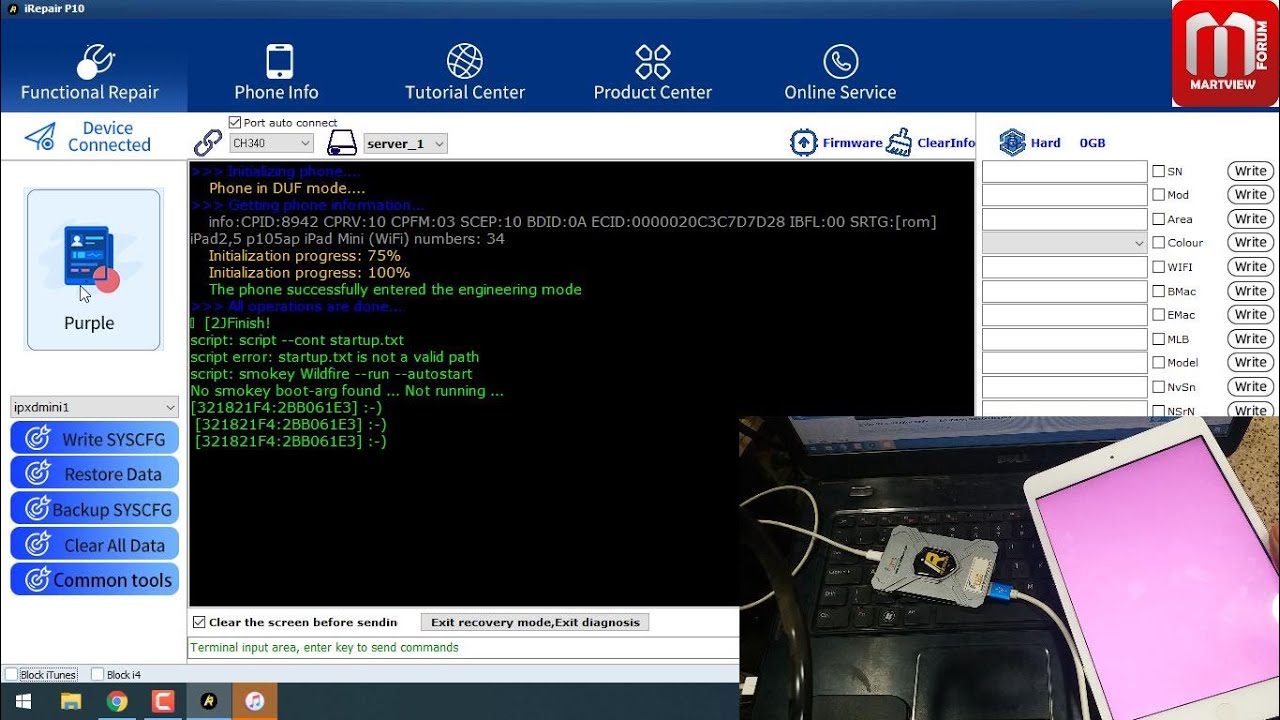The height and width of the screenshot is (720, 1280).
Task: Tick the Model checkbox
Action: tap(1158, 363)
